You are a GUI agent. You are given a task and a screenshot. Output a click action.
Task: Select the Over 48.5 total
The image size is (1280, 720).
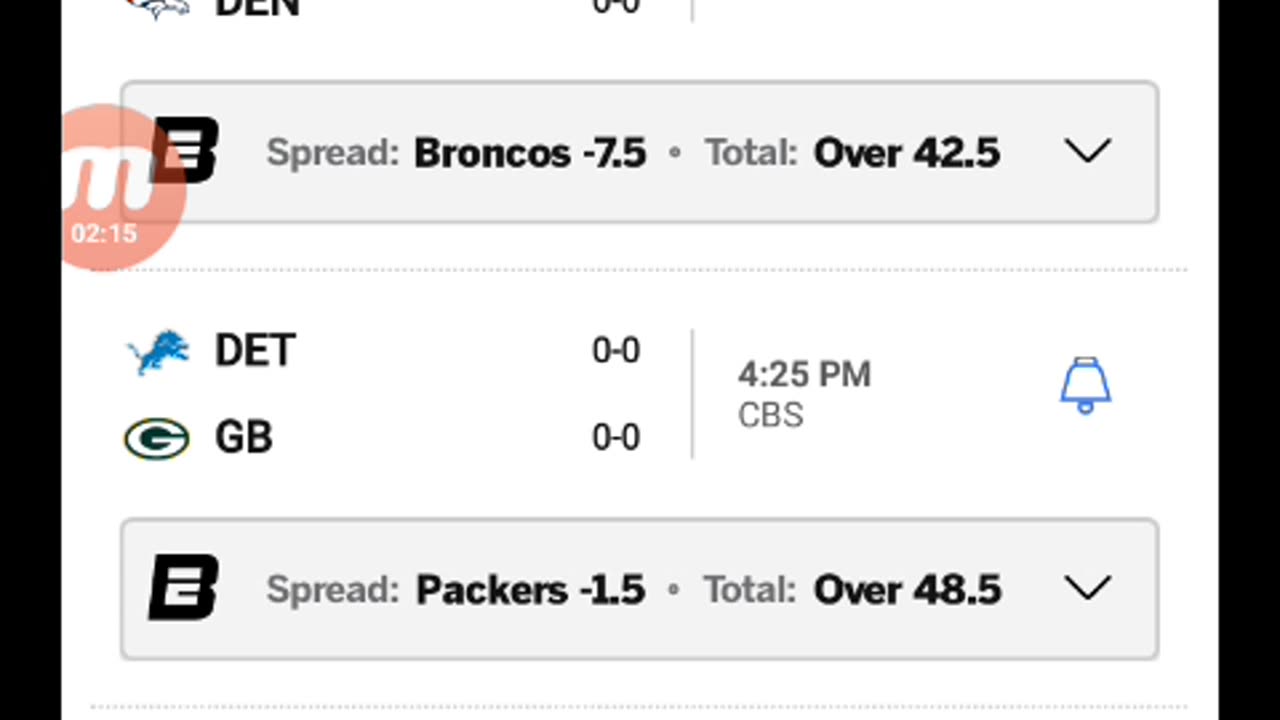pos(907,590)
